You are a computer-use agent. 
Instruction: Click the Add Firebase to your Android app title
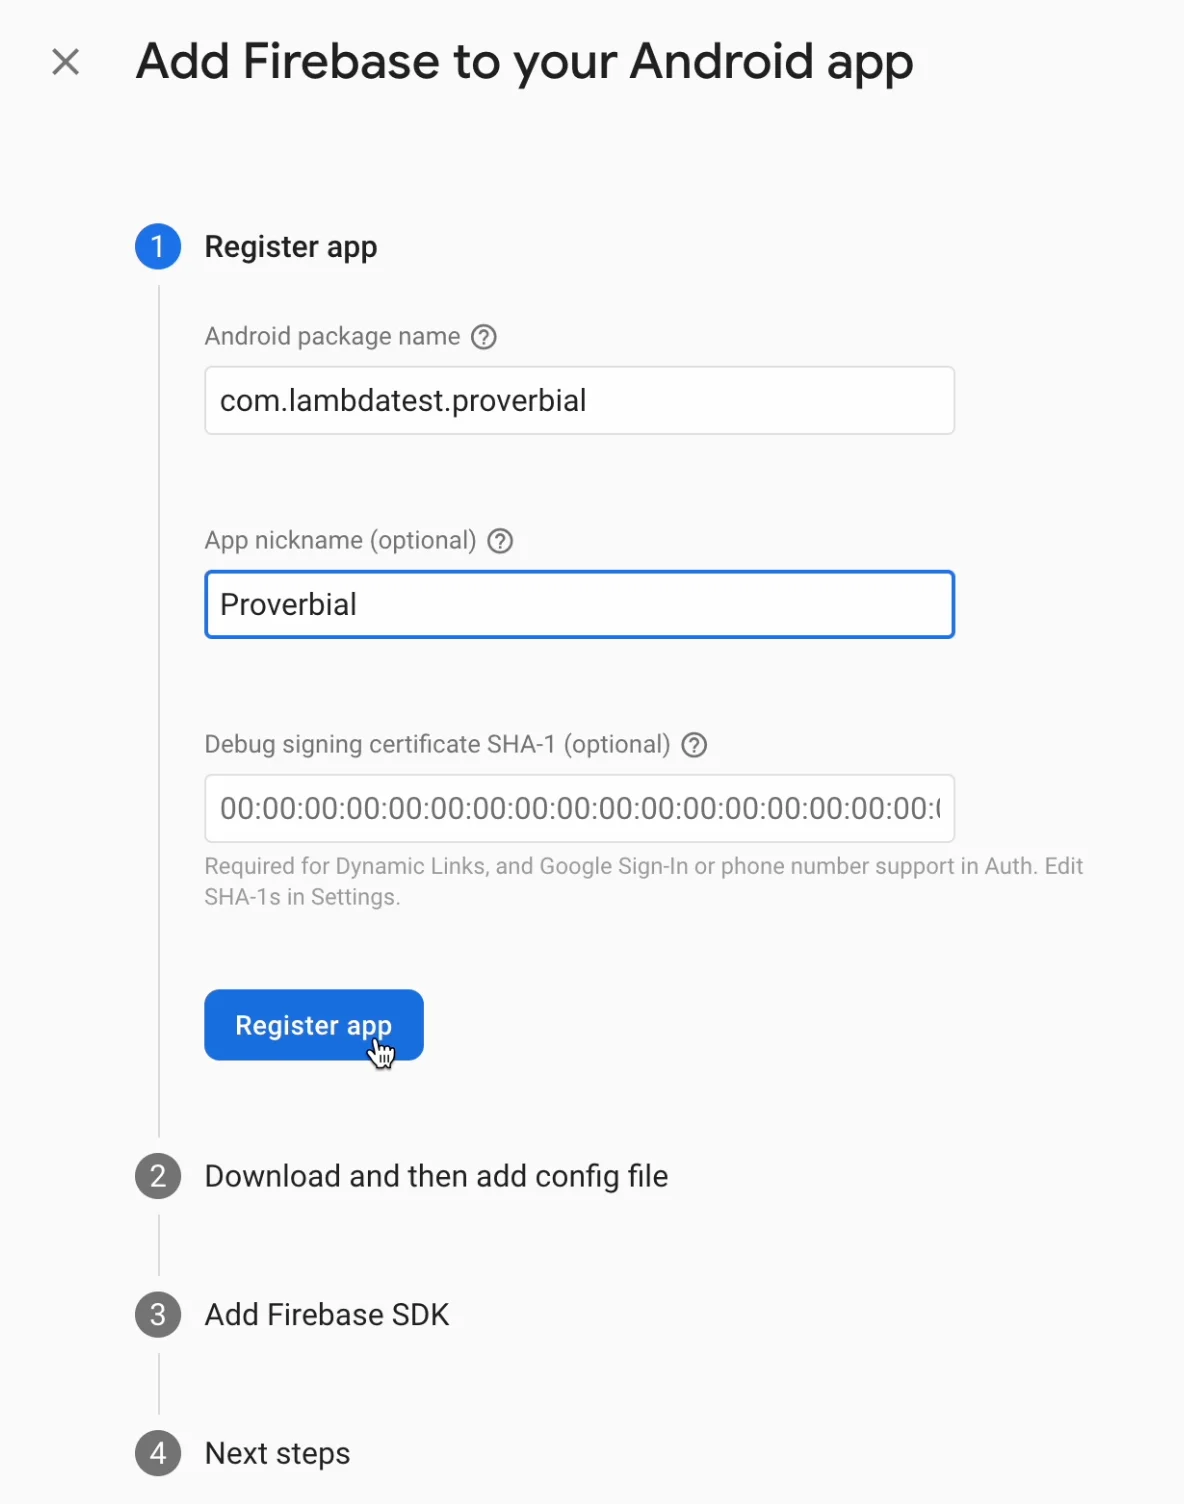pyautogui.click(x=524, y=62)
